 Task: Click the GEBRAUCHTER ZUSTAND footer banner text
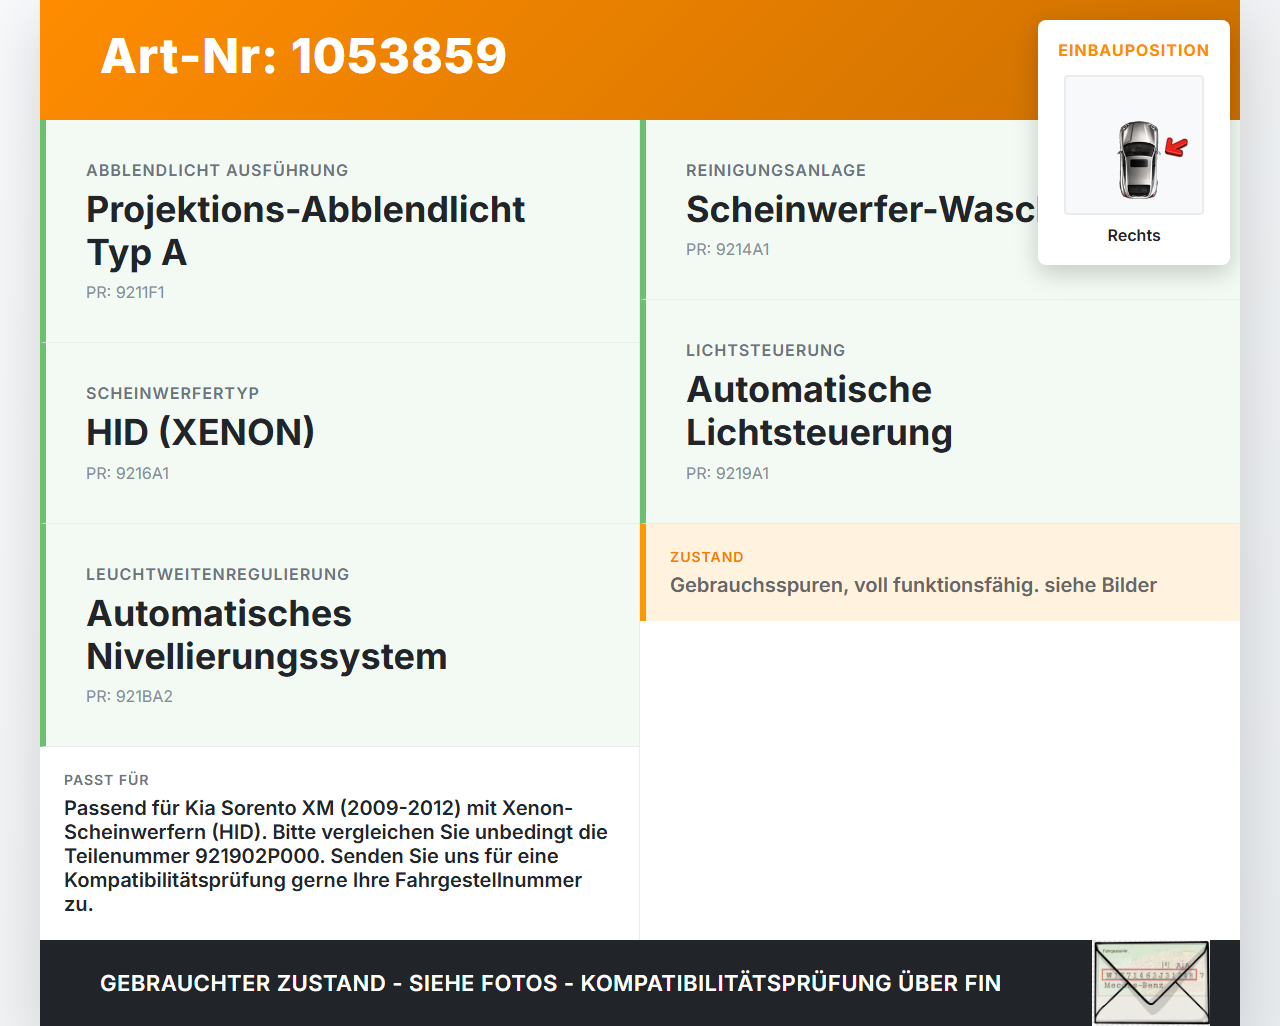[x=550, y=983]
